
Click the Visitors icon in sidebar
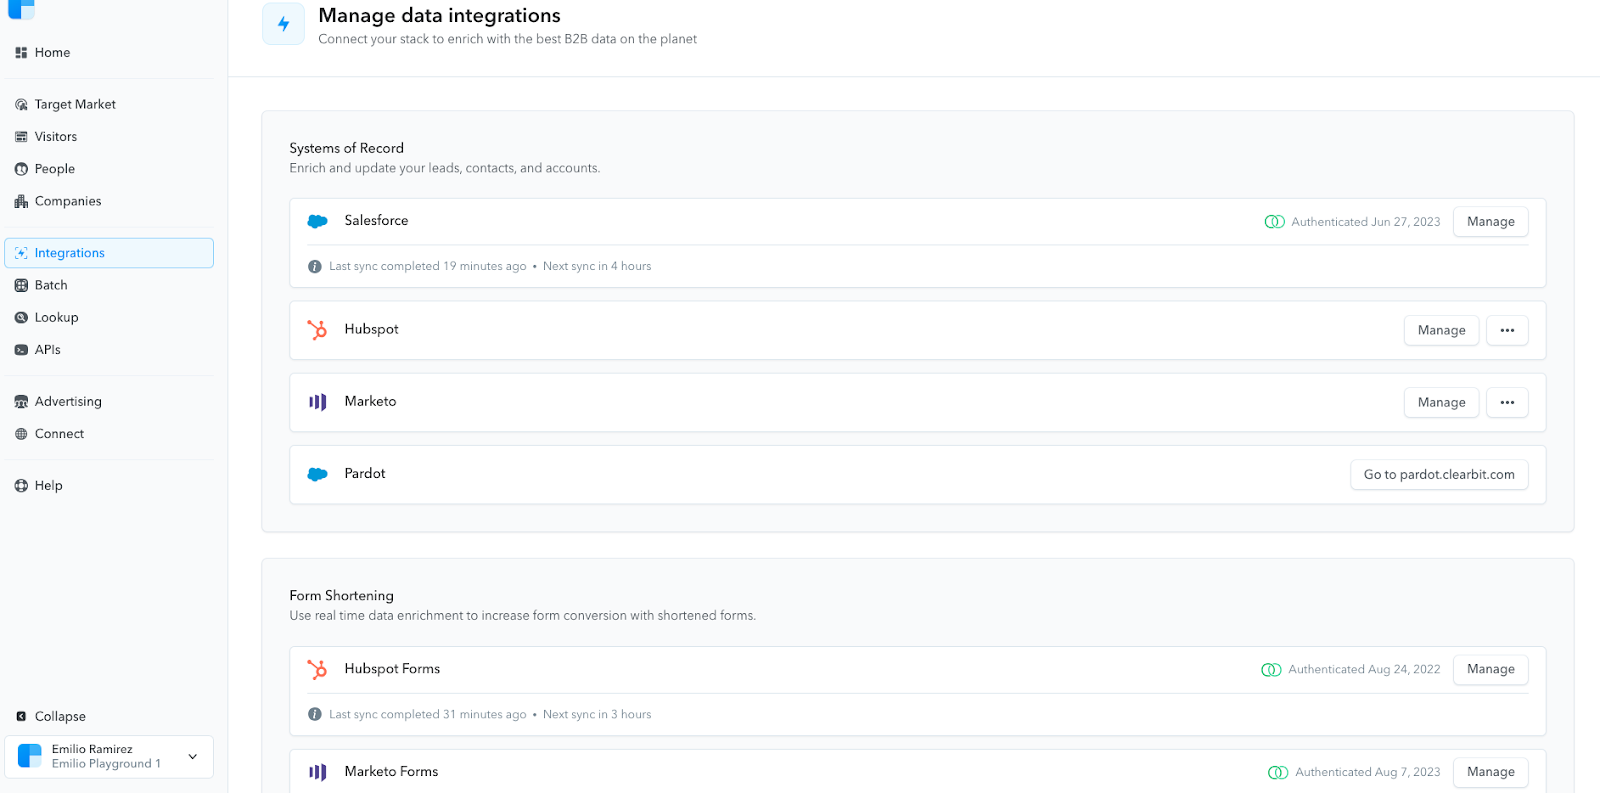tap(21, 137)
